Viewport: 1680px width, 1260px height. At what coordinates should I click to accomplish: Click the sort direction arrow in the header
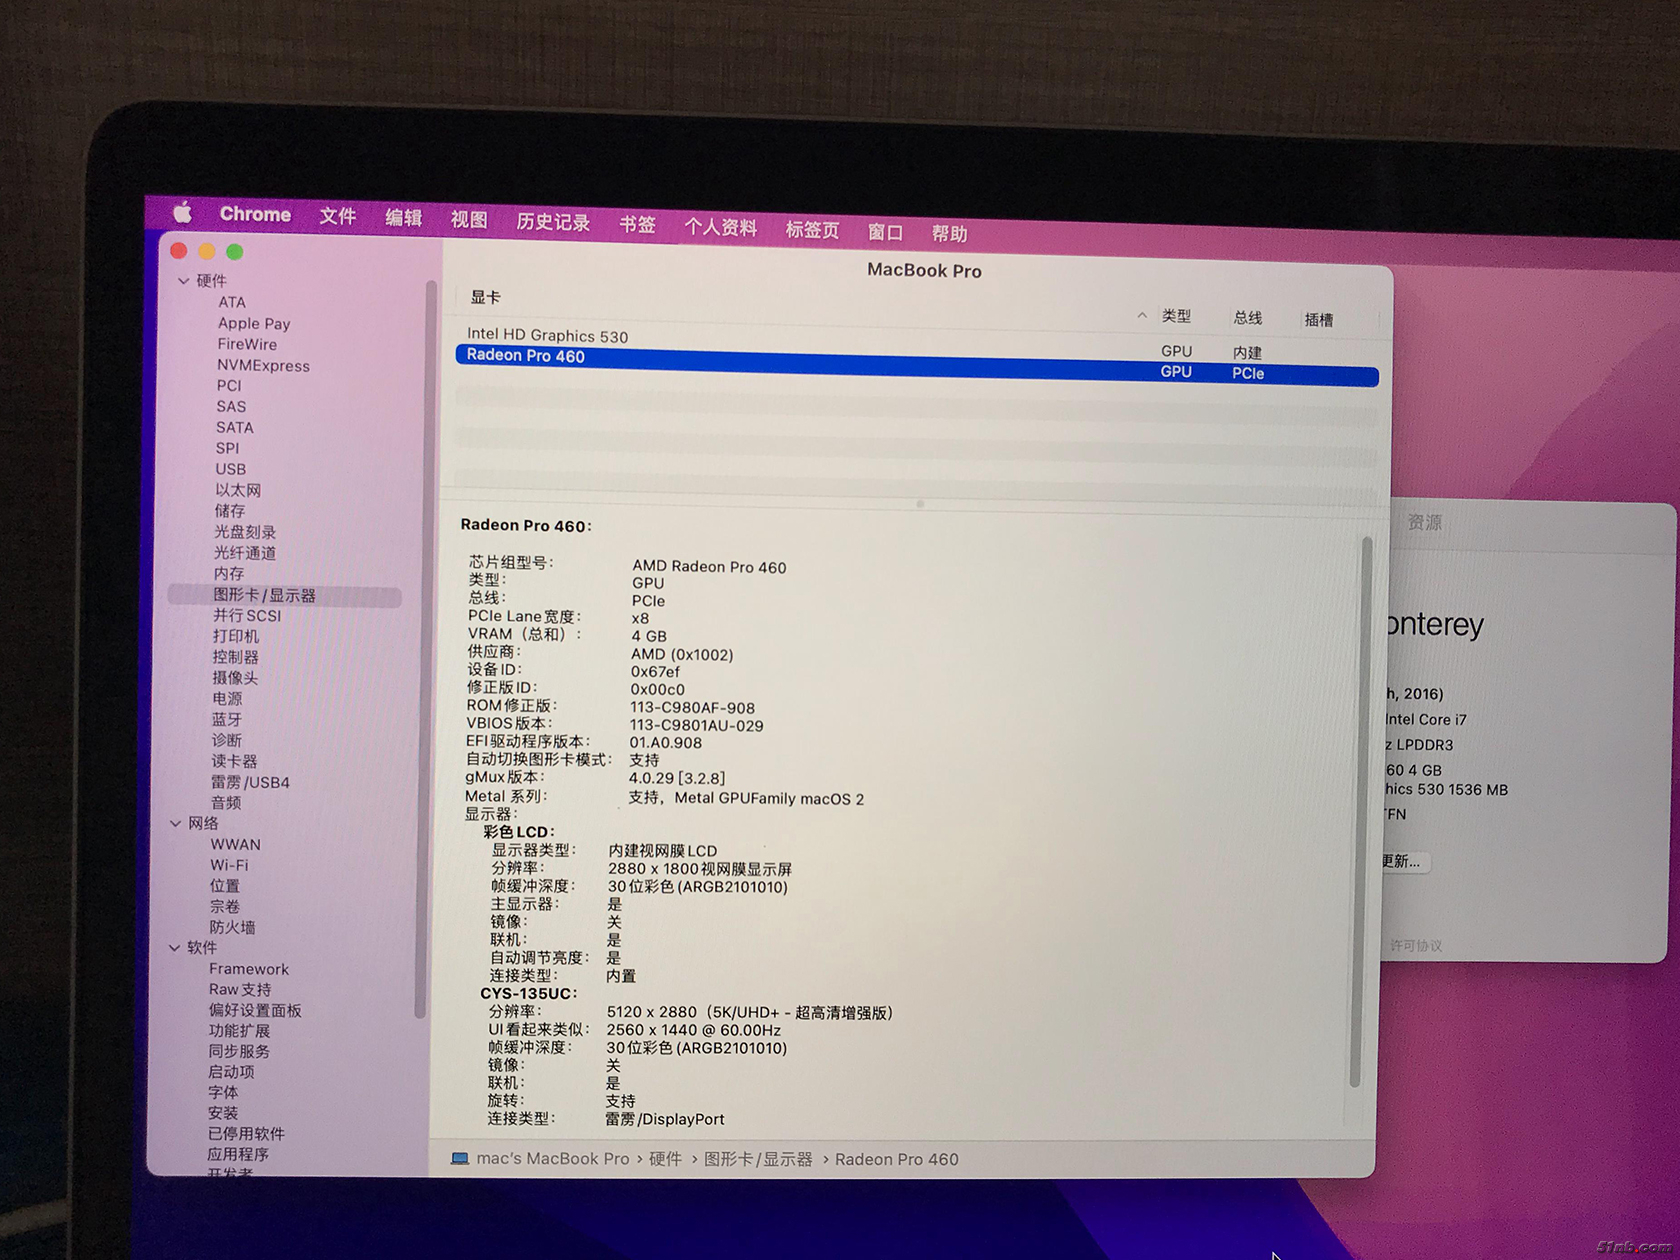1142,315
